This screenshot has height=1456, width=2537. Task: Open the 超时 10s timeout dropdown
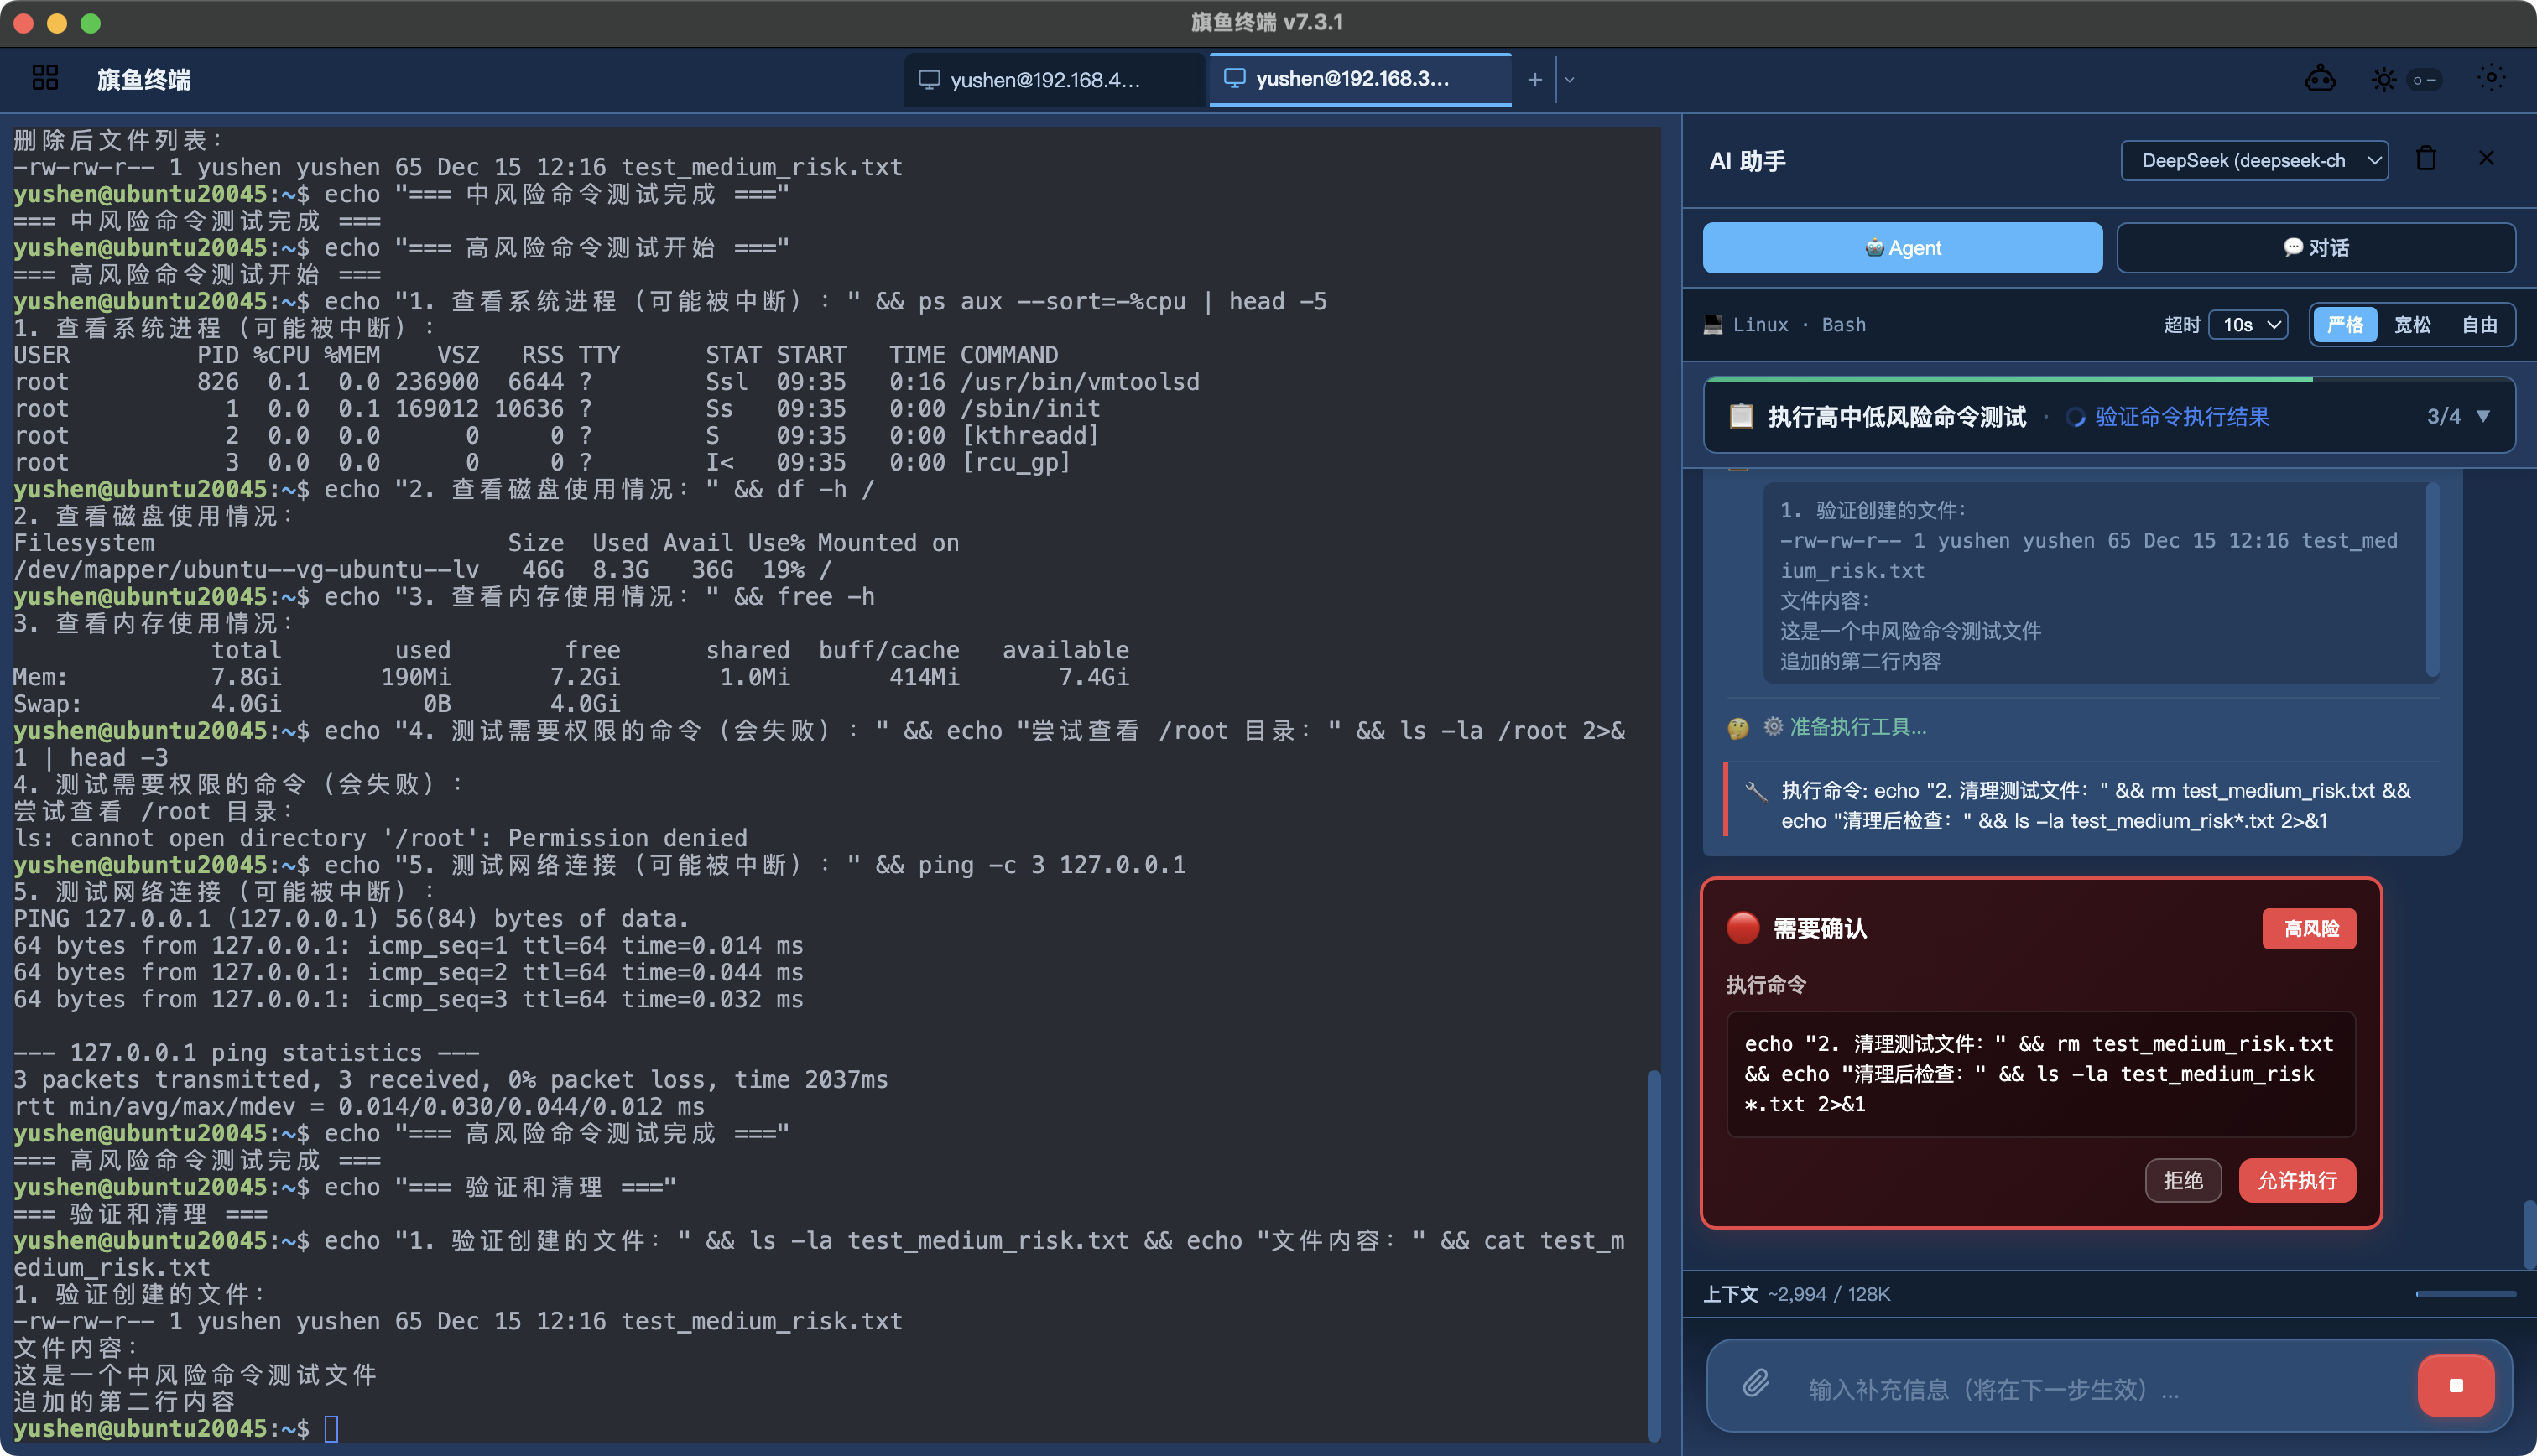pyautogui.click(x=2249, y=325)
